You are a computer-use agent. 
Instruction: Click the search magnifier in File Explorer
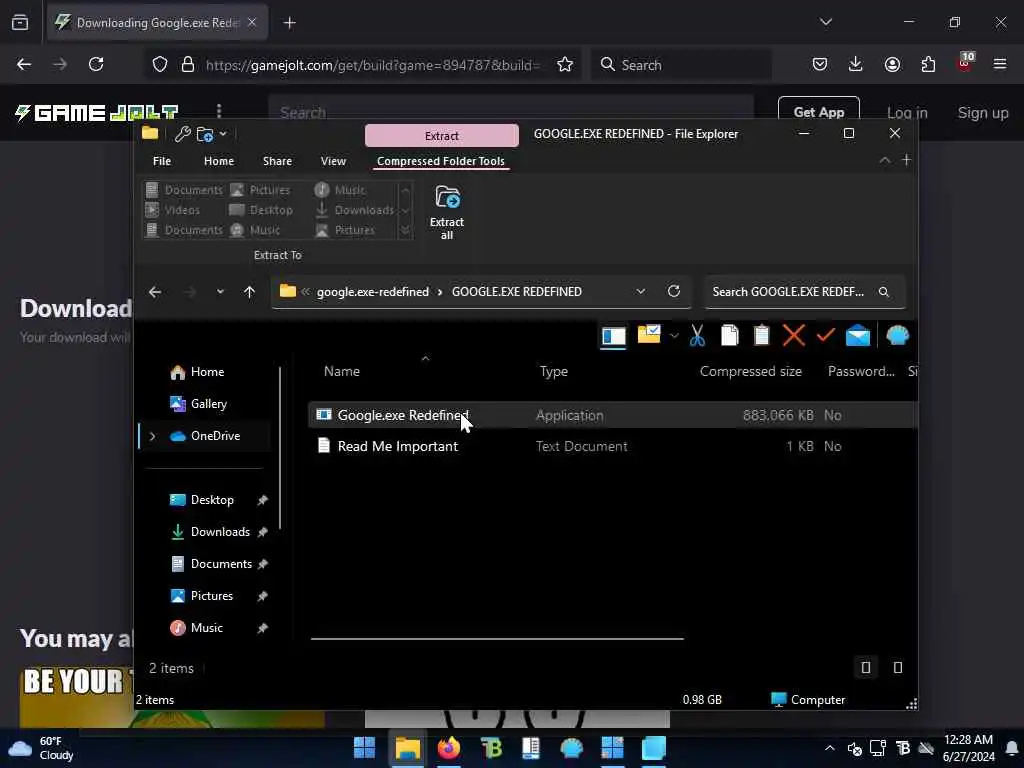(x=884, y=292)
